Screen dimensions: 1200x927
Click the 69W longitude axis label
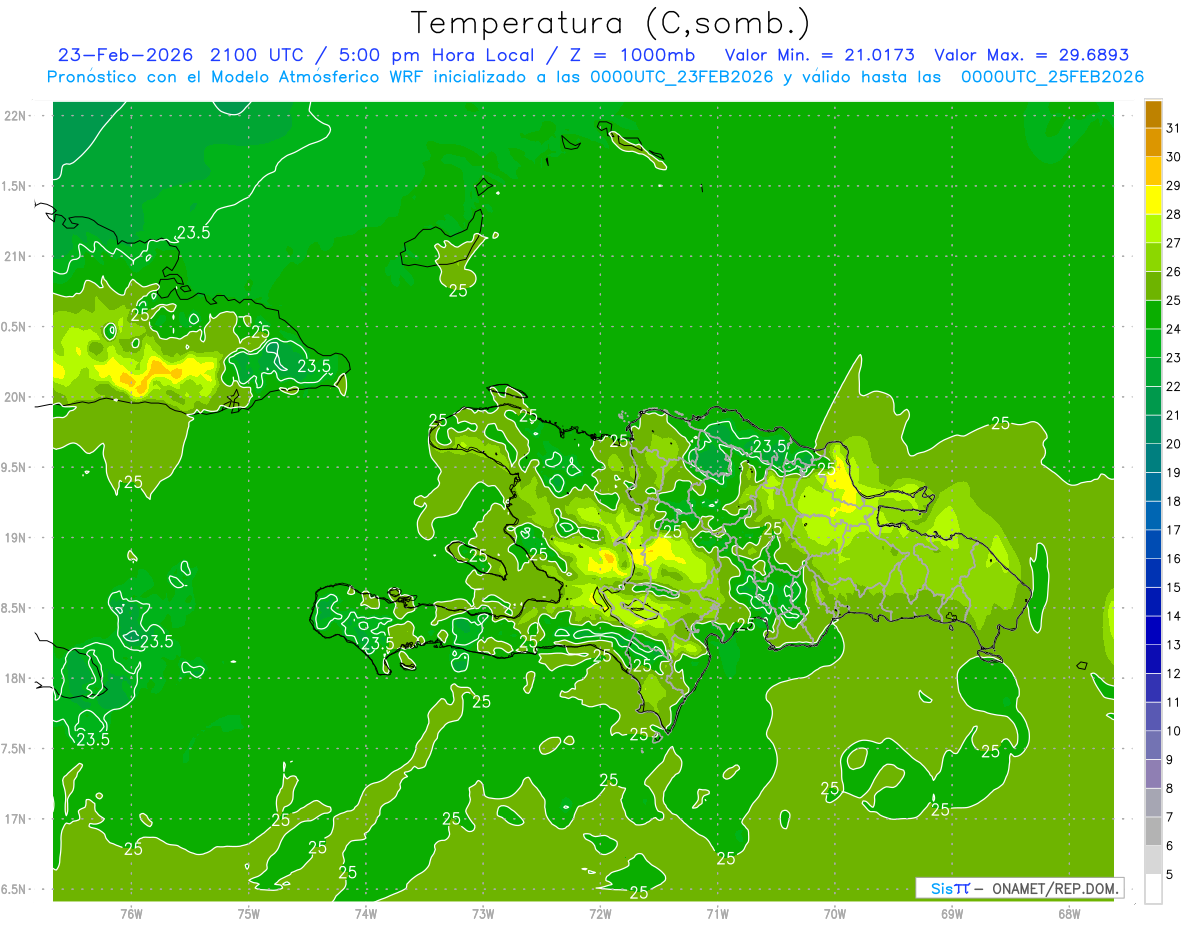coord(952,913)
